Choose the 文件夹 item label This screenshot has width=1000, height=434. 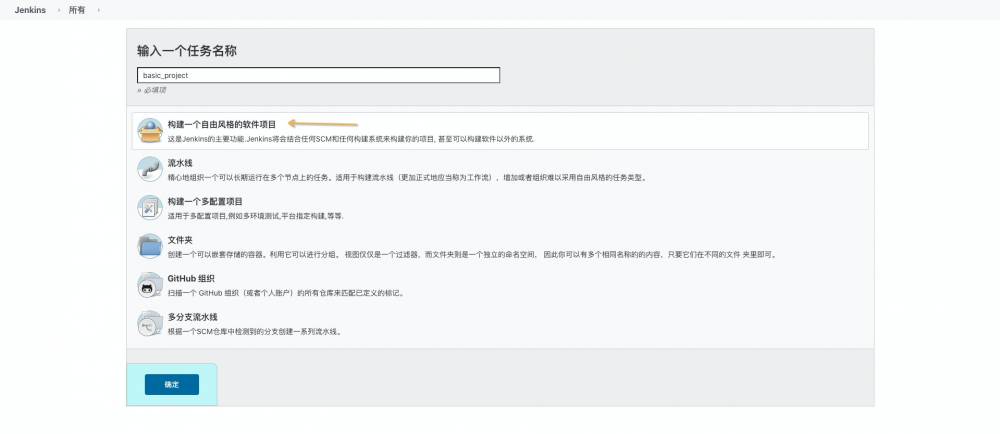pyautogui.click(x=180, y=240)
